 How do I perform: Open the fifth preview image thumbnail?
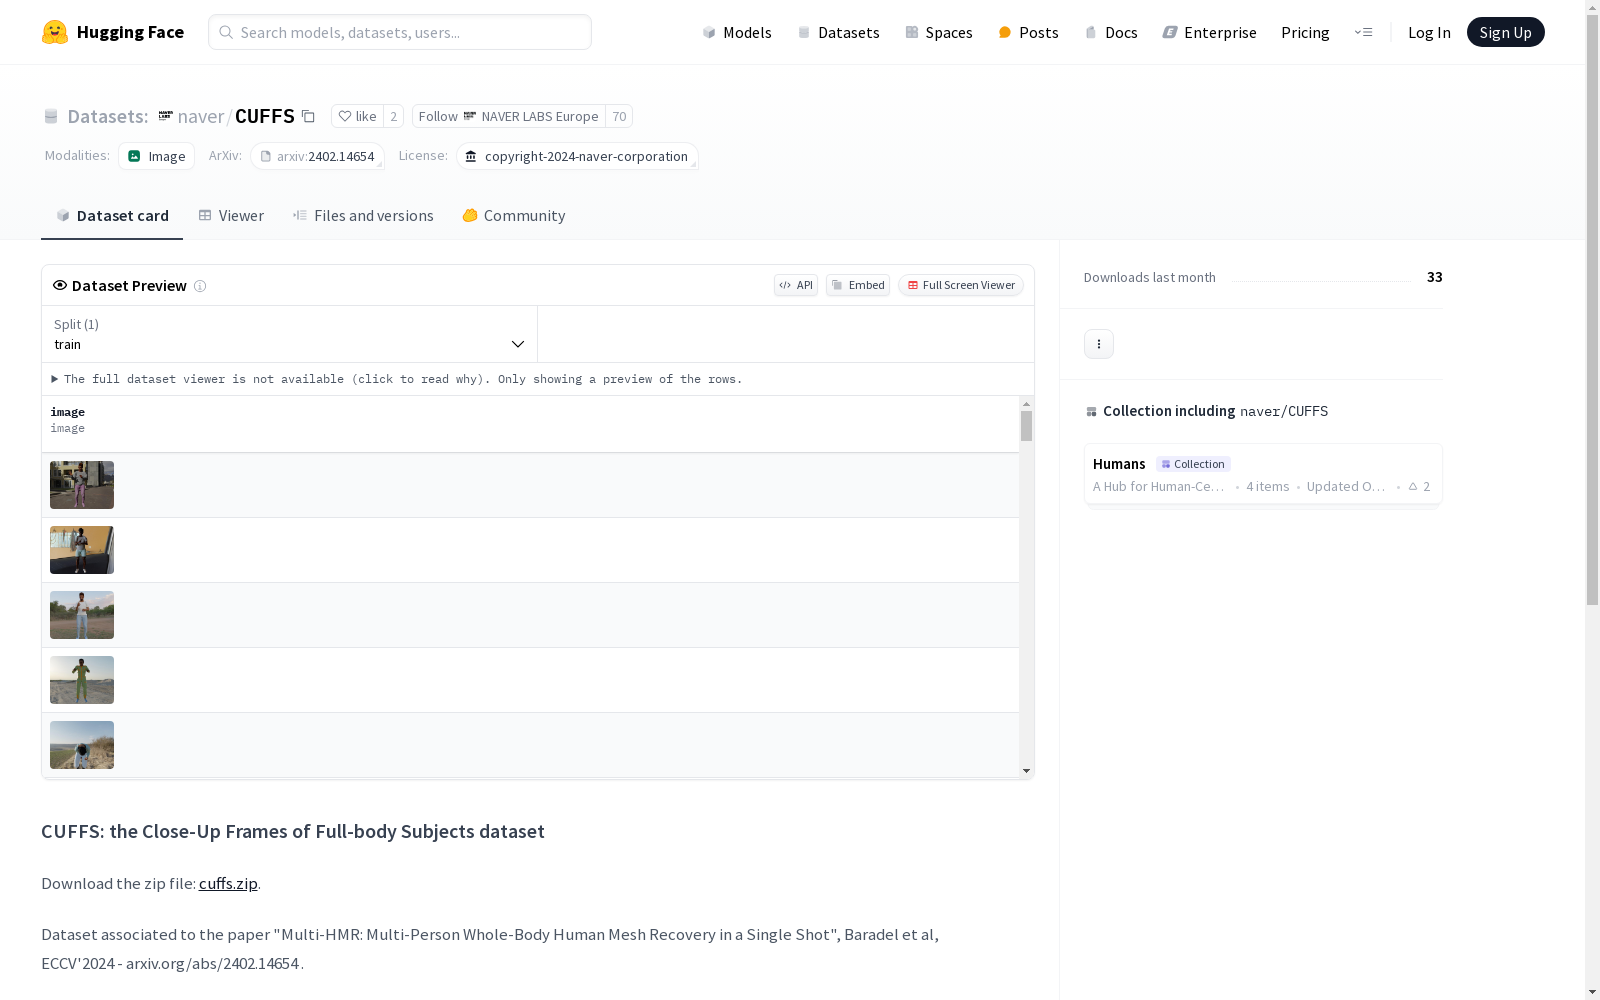pyautogui.click(x=82, y=745)
